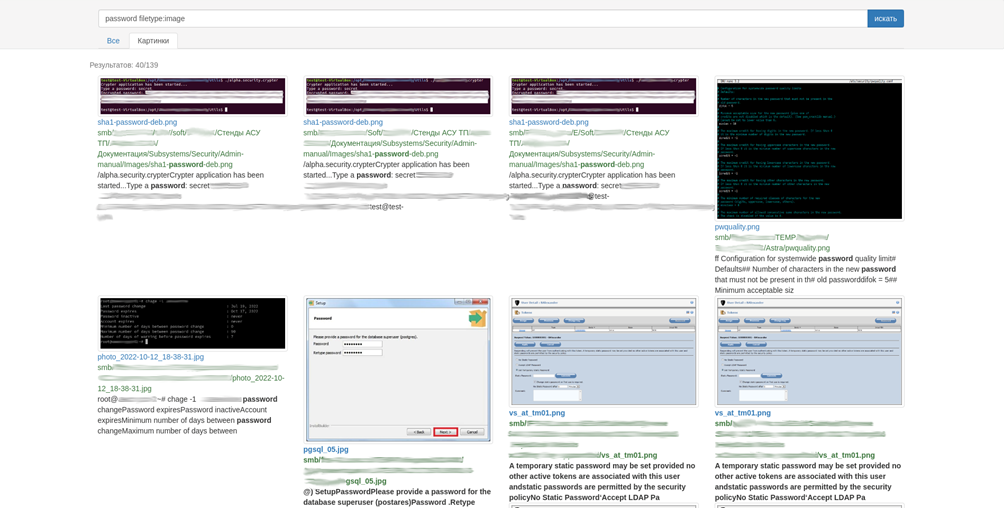
Task: Open the second vs_at_tm01.png browser thumbnail
Action: [x=809, y=351]
